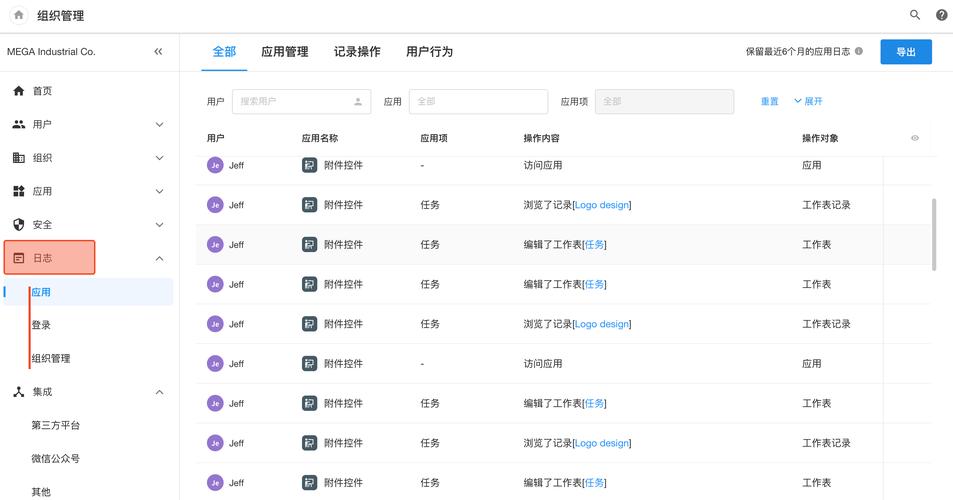Image resolution: width=953 pixels, height=500 pixels.
Task: Click the 重置 reset link
Action: pyautogui.click(x=769, y=102)
